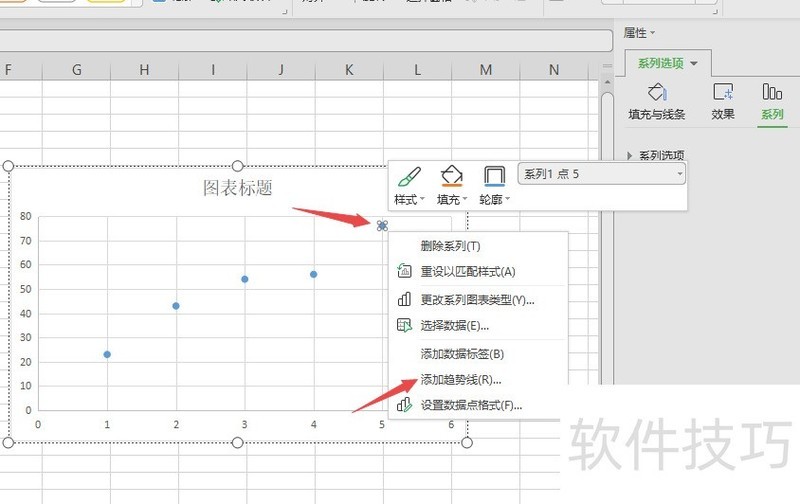This screenshot has height=504, width=800.
Task: Select the data point at x=4
Action: tap(314, 274)
